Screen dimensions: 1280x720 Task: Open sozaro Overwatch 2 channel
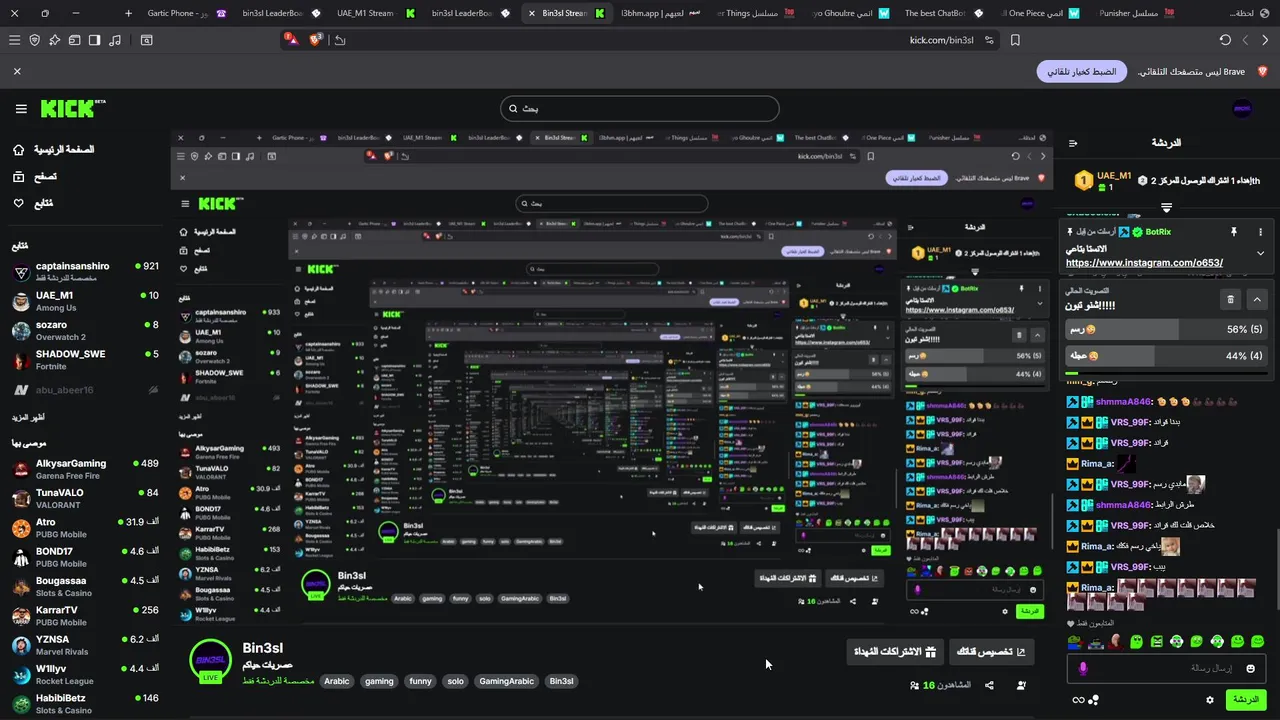click(85, 331)
